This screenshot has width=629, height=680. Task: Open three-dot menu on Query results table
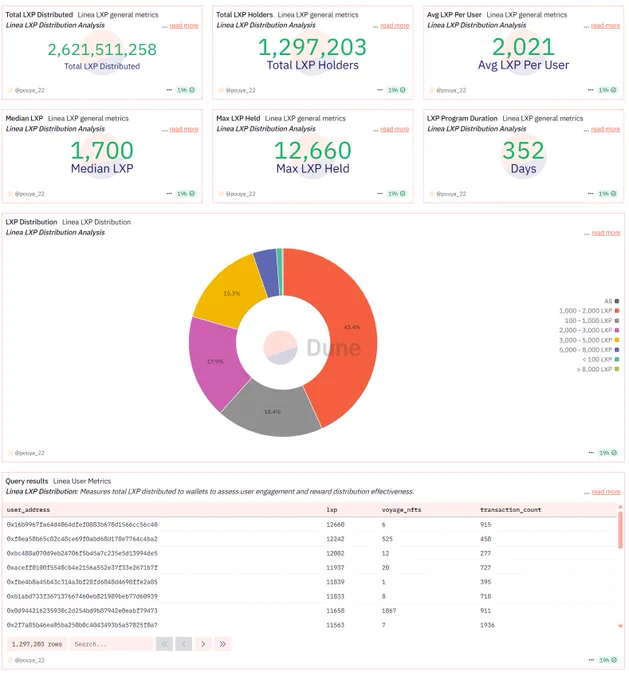591,660
